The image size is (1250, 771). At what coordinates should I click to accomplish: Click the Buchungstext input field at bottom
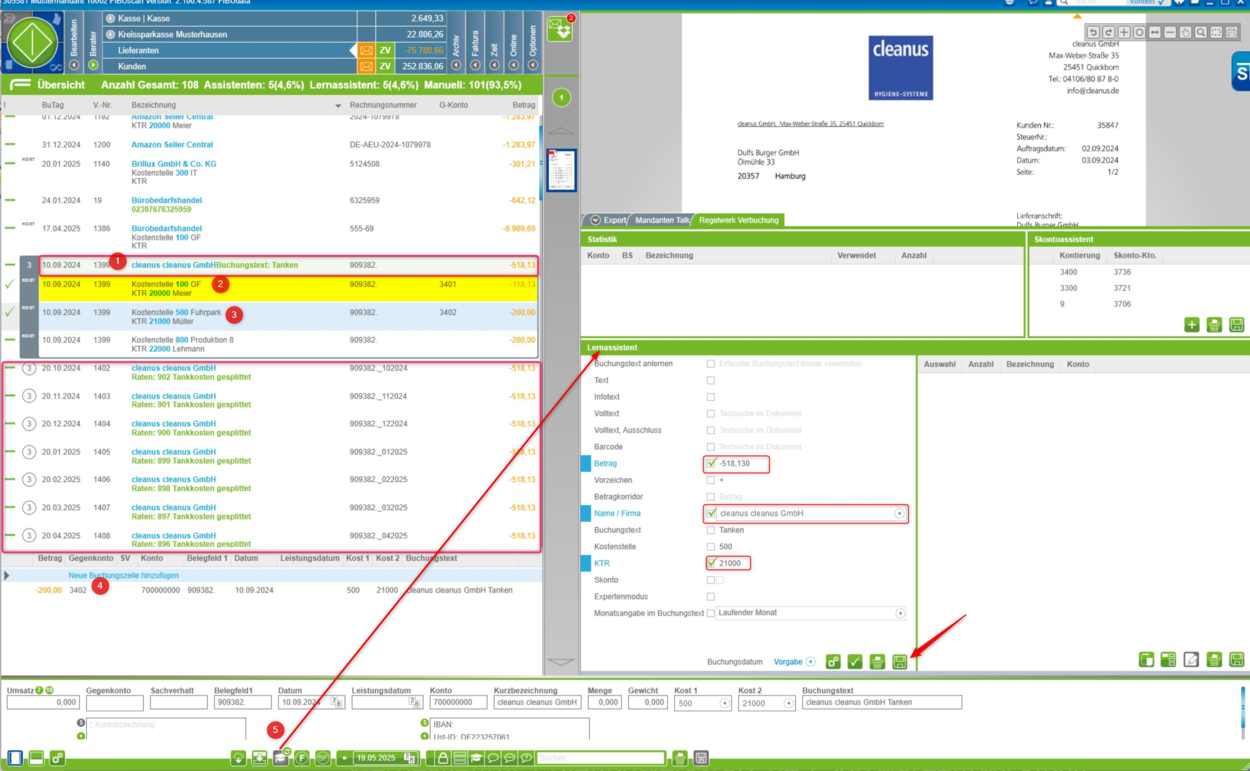(x=882, y=703)
